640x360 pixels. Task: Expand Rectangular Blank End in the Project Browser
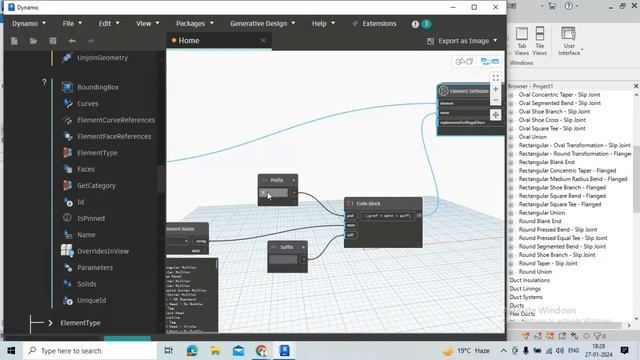[511, 162]
